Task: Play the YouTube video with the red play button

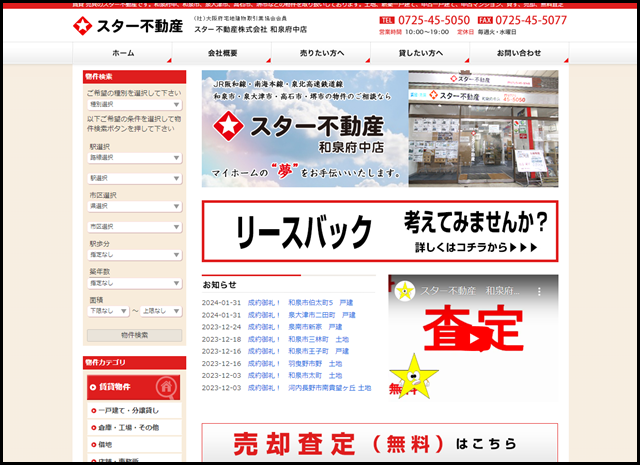Action: pyautogui.click(x=474, y=337)
